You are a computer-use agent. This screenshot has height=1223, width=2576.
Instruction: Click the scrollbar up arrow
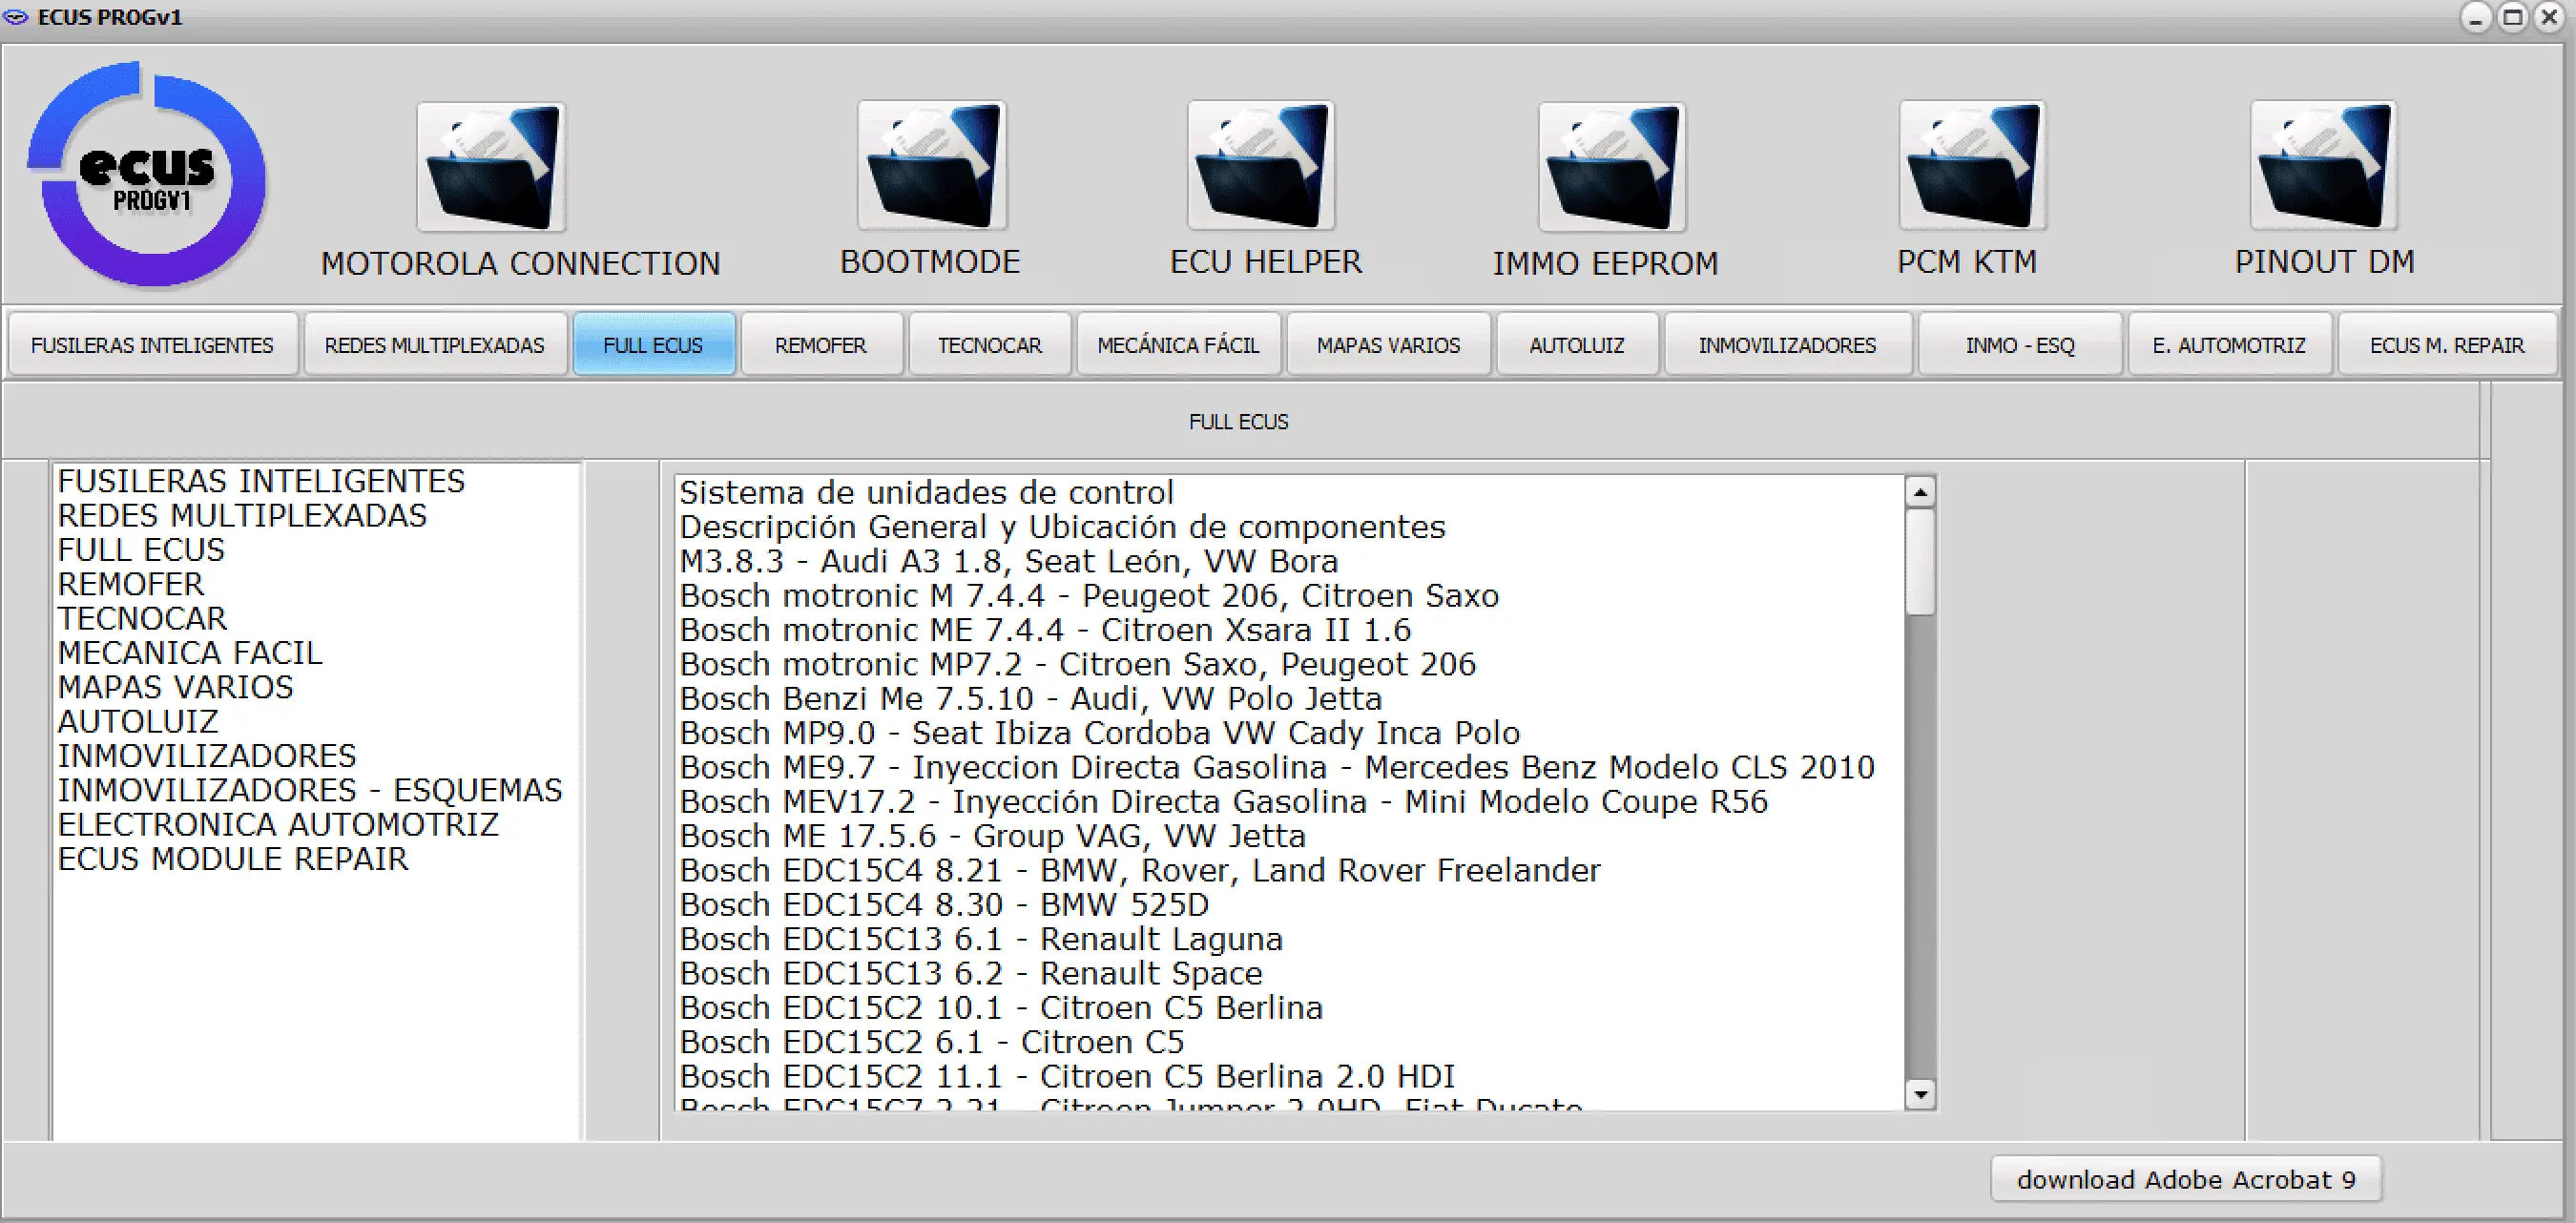pos(1919,492)
